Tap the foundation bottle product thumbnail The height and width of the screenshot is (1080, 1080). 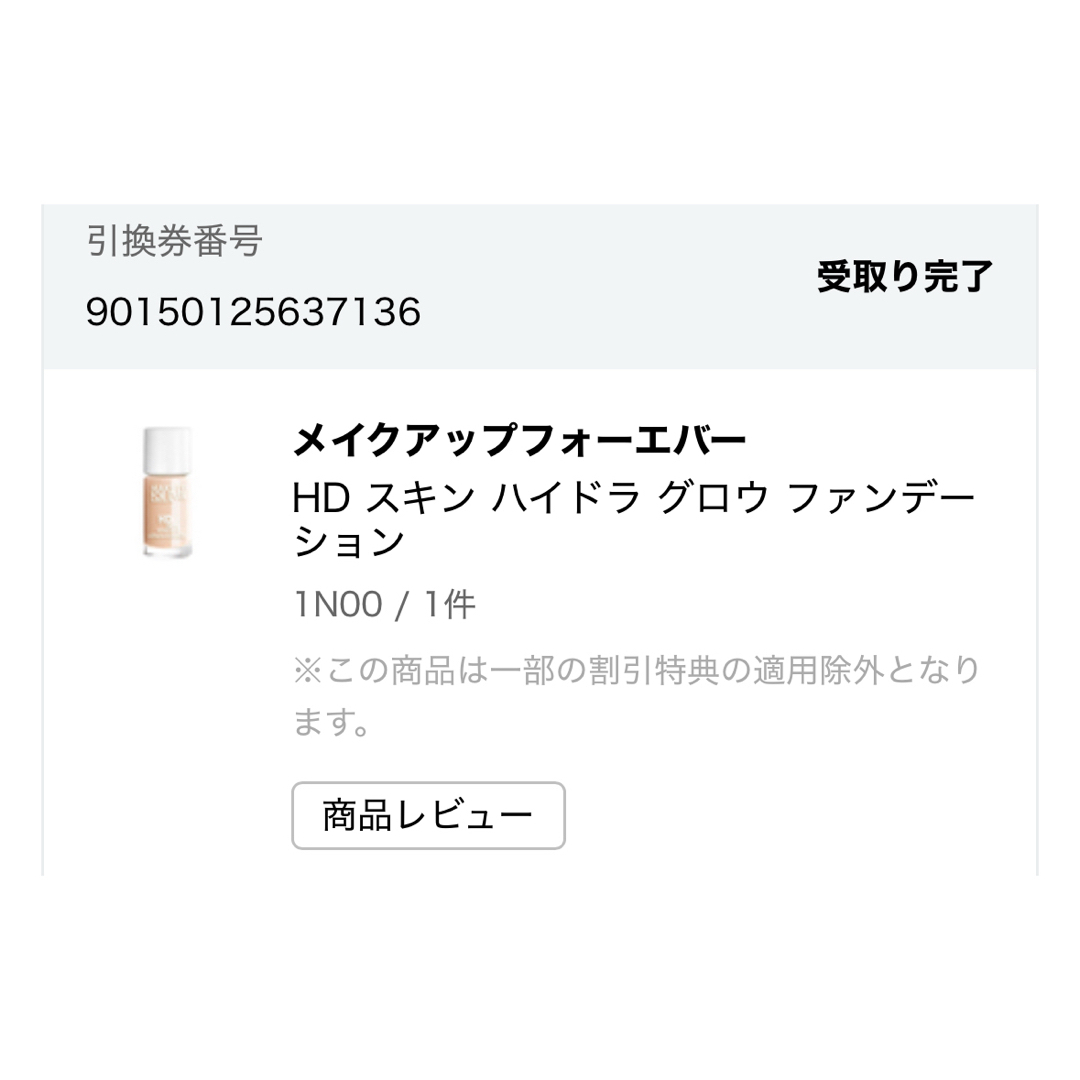tap(167, 492)
